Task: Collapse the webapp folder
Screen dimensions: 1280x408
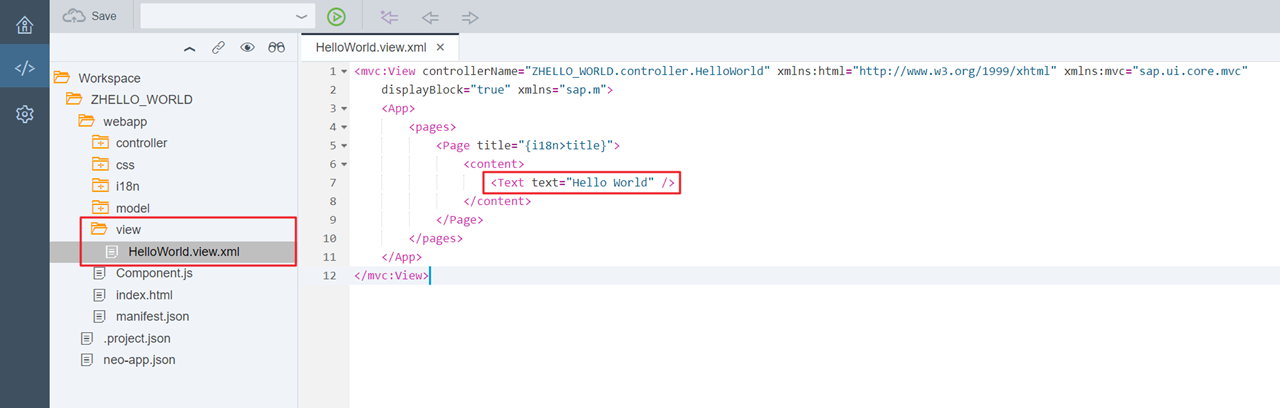Action: pos(87,121)
